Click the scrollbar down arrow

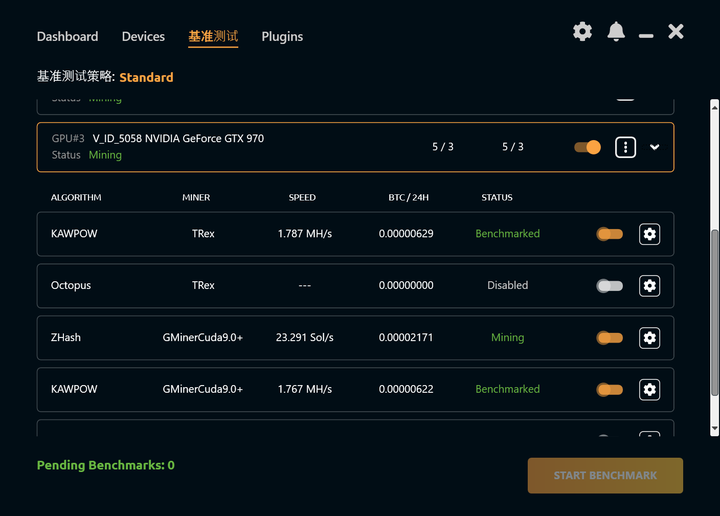pos(714,428)
